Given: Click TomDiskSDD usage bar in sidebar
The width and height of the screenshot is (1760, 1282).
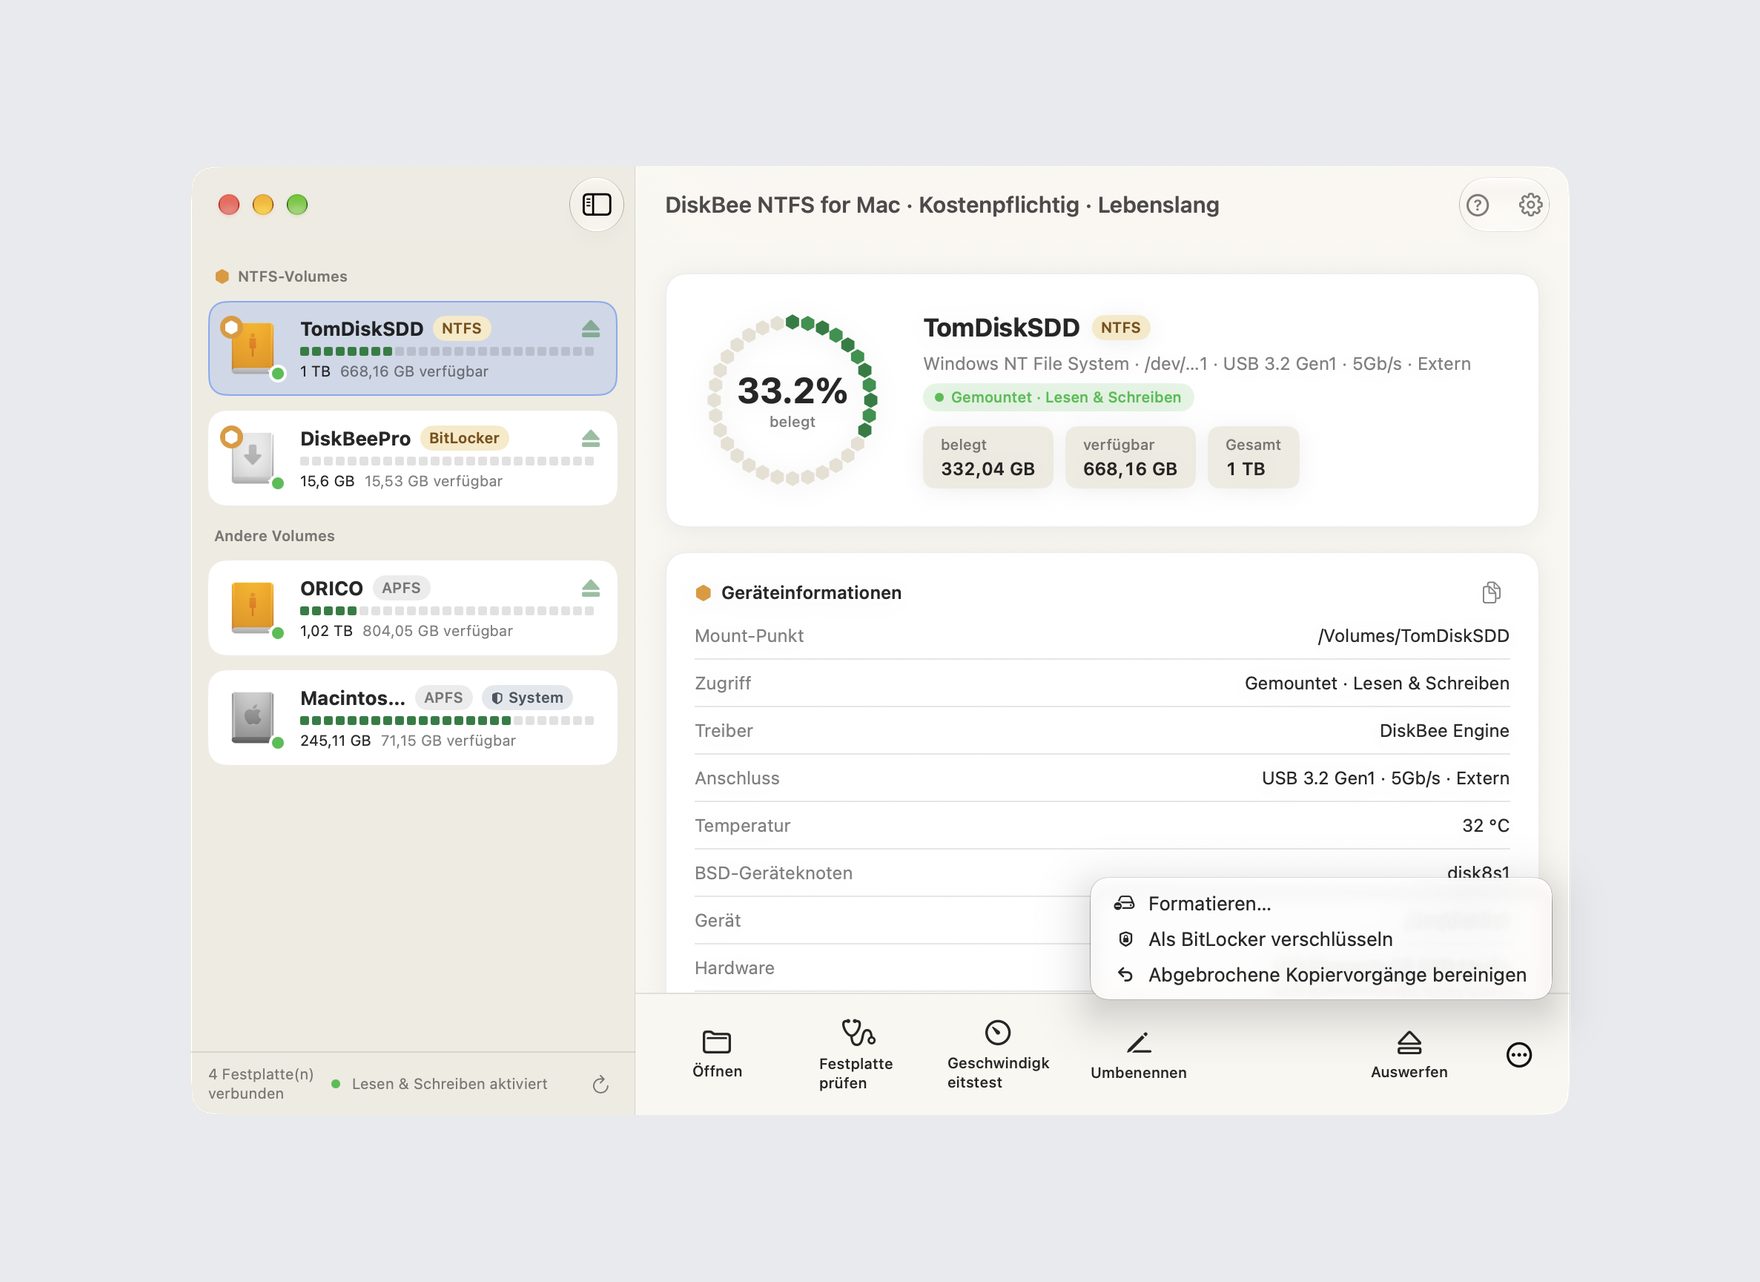Looking at the screenshot, I should [x=447, y=352].
